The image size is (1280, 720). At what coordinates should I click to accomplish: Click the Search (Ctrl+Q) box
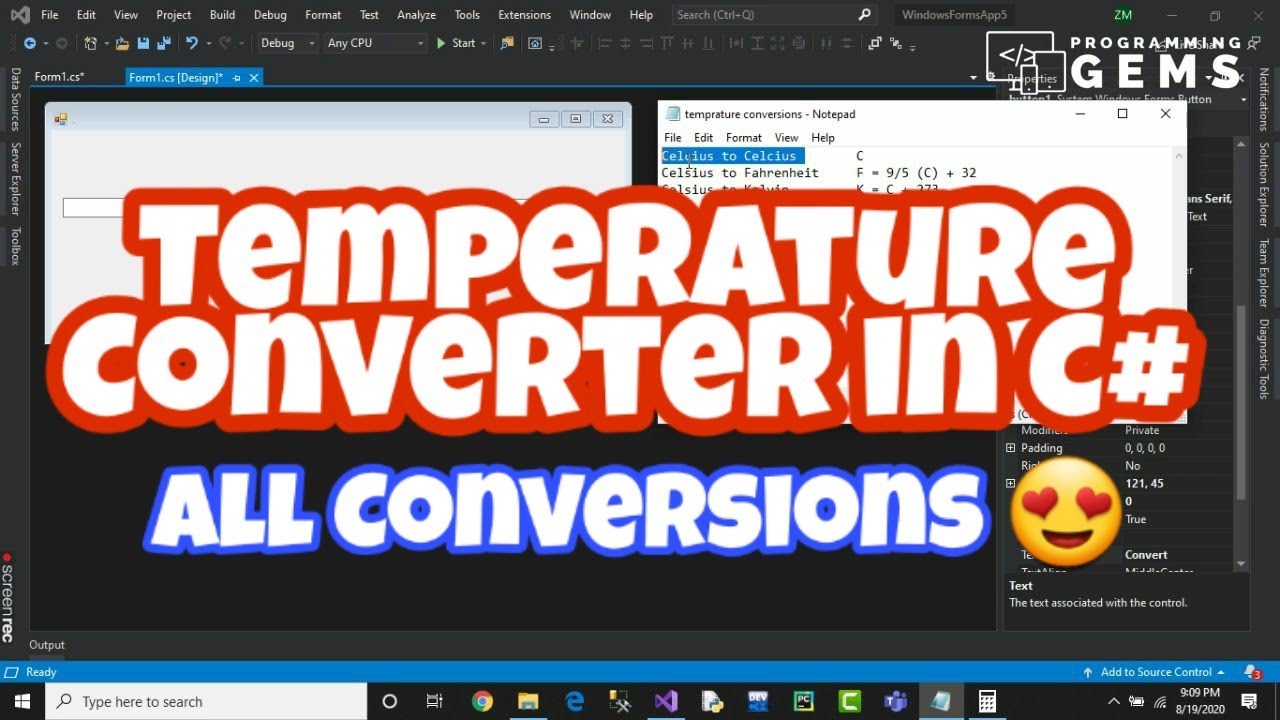(x=774, y=15)
